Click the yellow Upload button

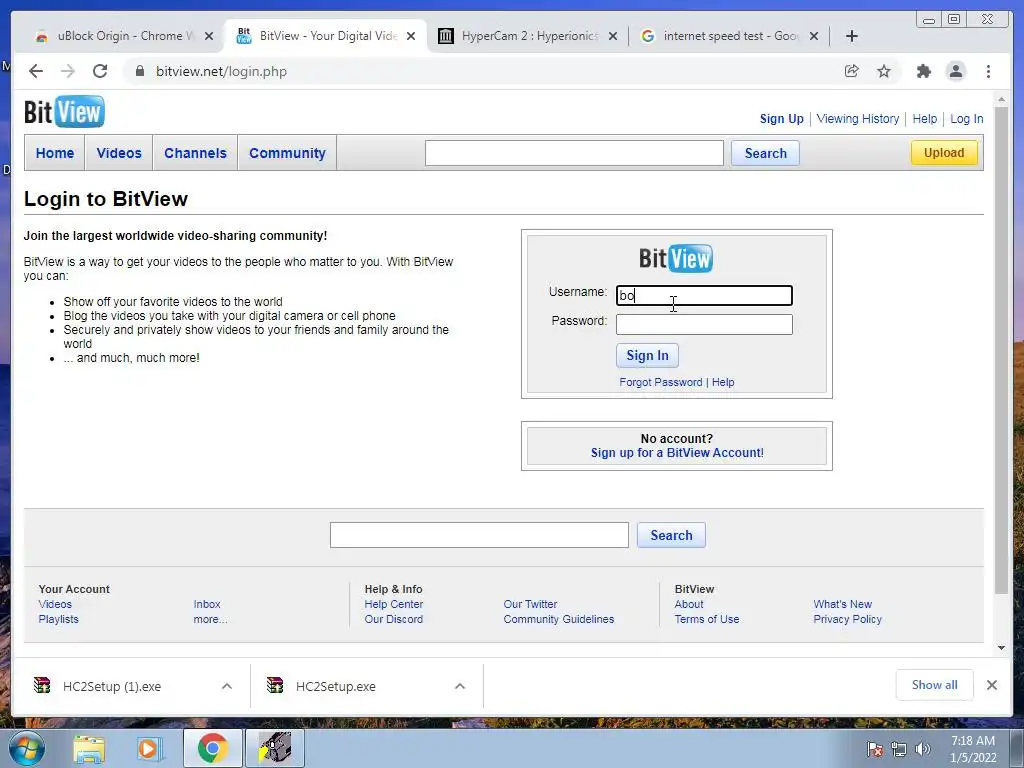944,153
